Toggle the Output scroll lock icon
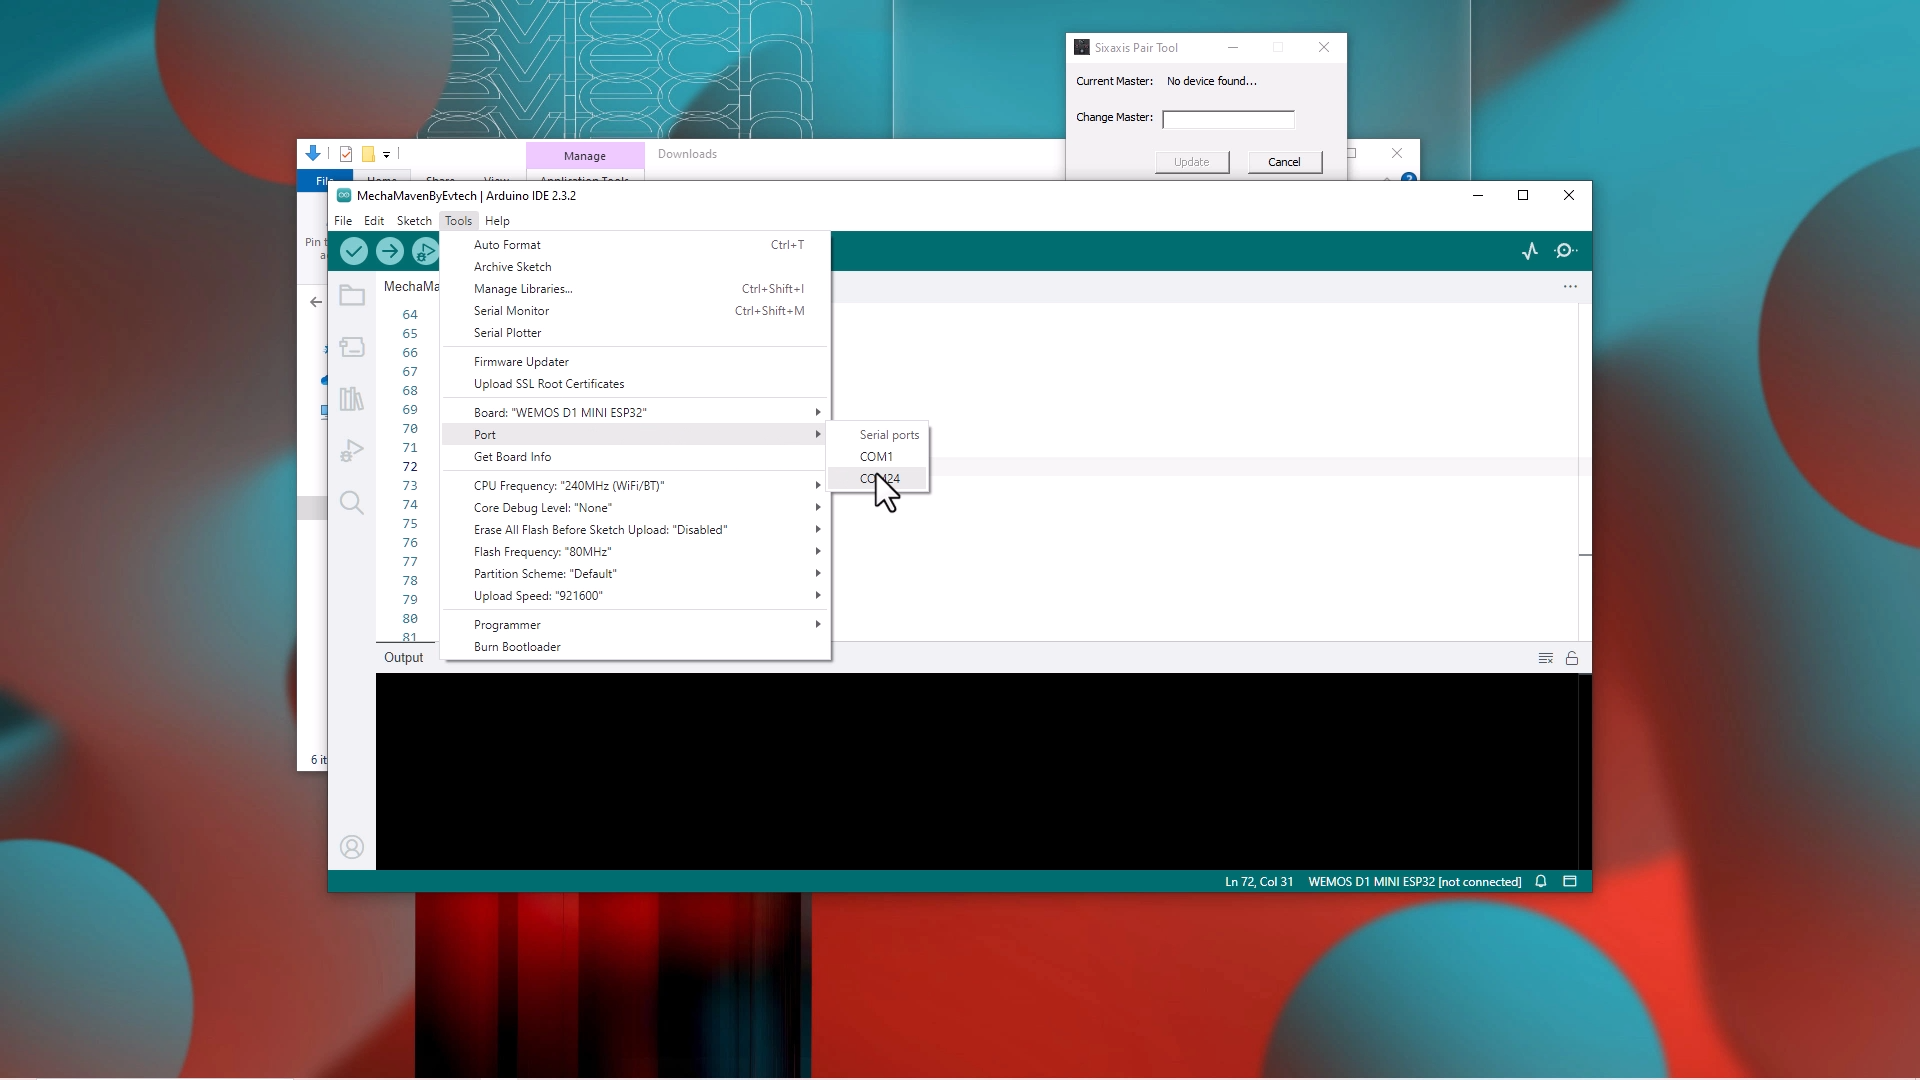The image size is (1920, 1080). coord(1572,658)
